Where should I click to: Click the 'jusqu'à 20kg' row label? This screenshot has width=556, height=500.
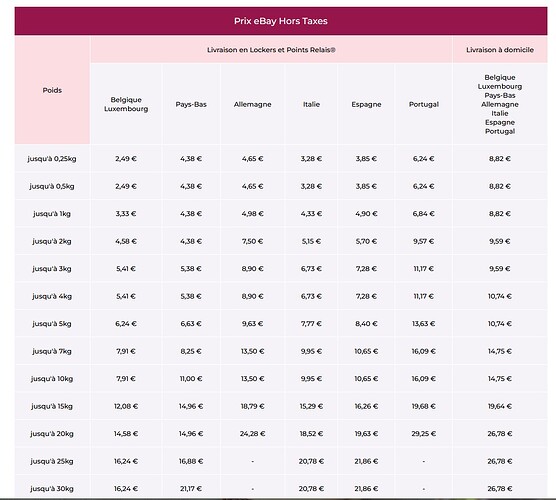point(52,434)
